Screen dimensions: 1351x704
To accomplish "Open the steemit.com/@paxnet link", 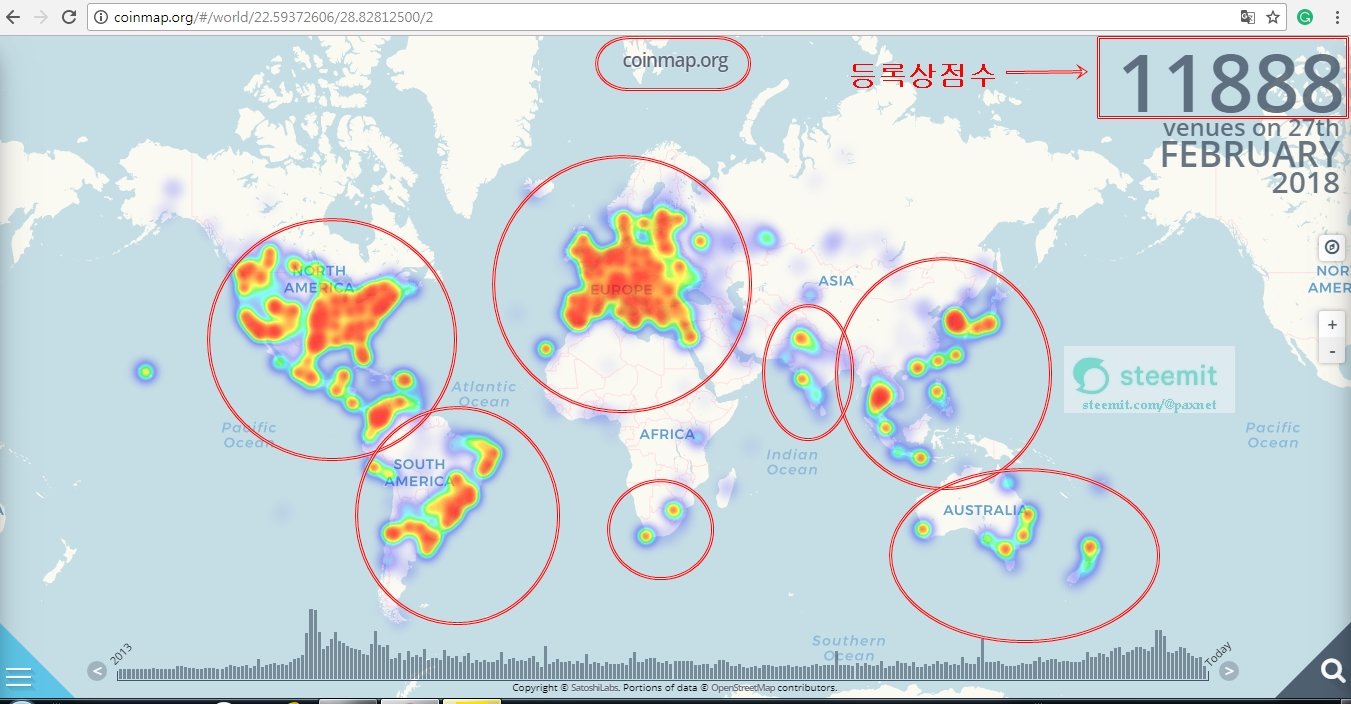I will coord(1149,405).
